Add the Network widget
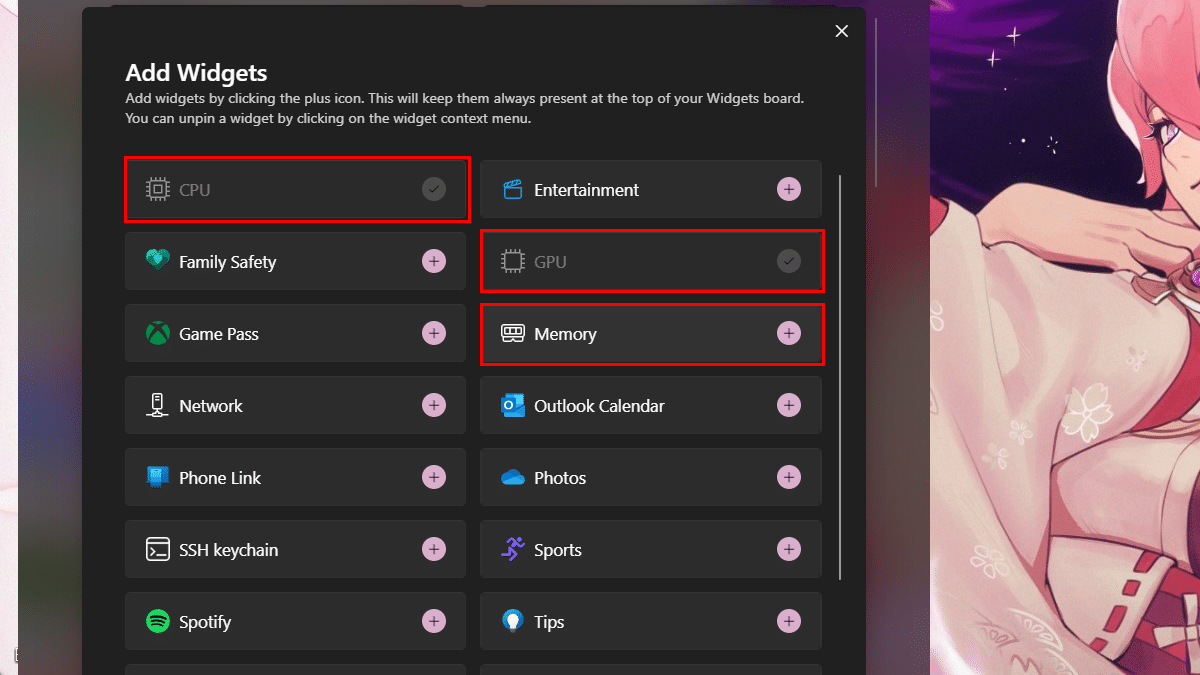 434,405
